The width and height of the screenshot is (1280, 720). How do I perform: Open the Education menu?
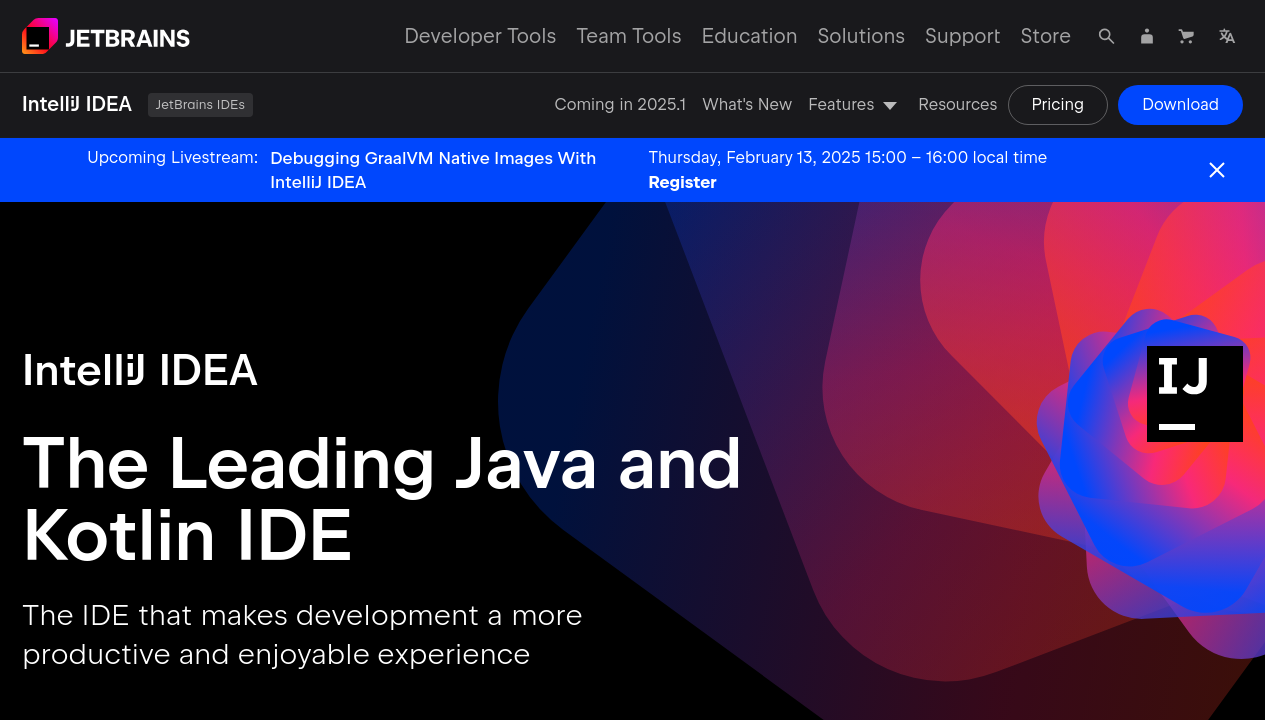tap(749, 36)
